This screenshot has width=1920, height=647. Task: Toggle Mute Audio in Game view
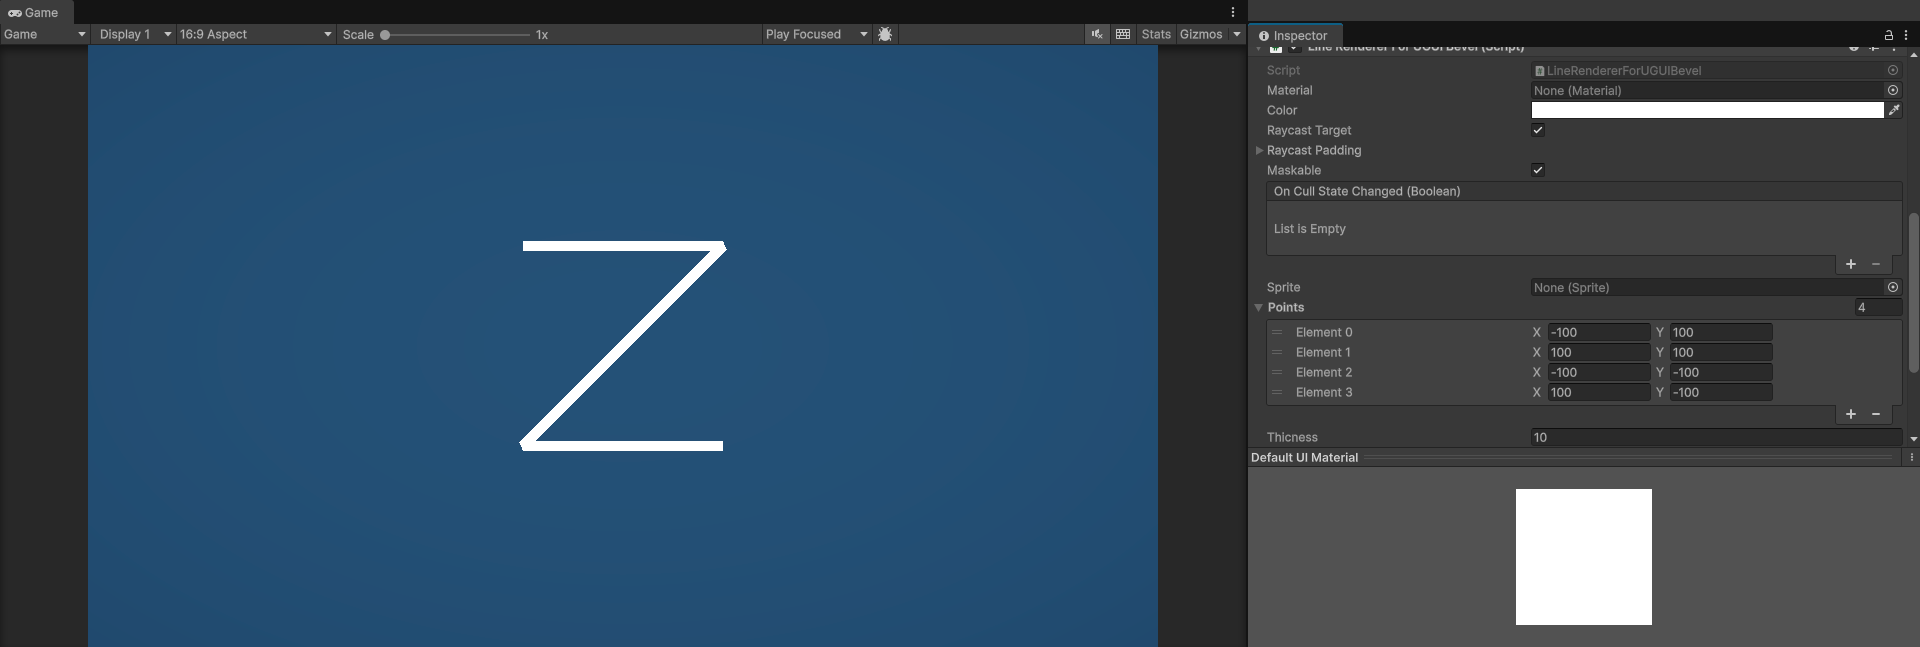(x=1097, y=34)
